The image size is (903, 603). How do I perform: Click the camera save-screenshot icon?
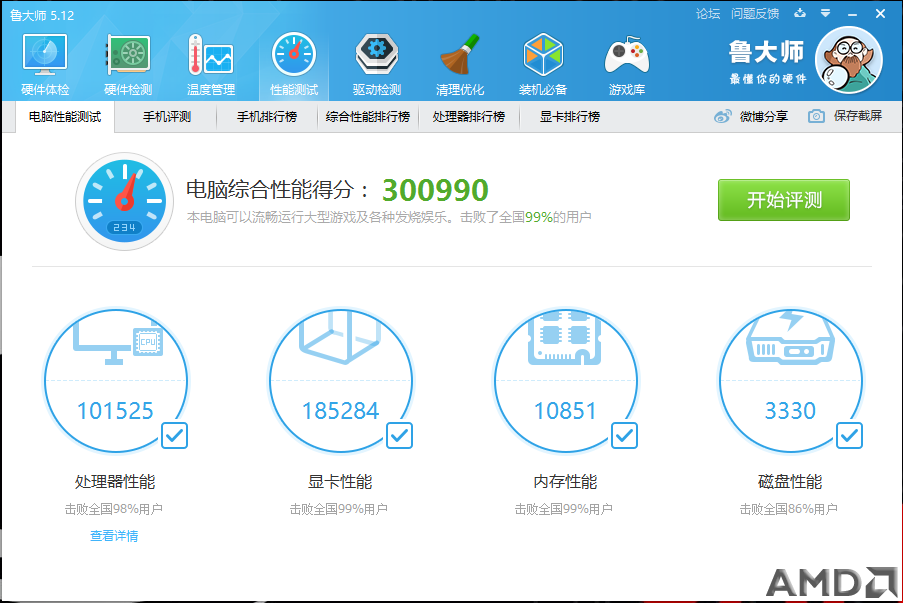816,116
